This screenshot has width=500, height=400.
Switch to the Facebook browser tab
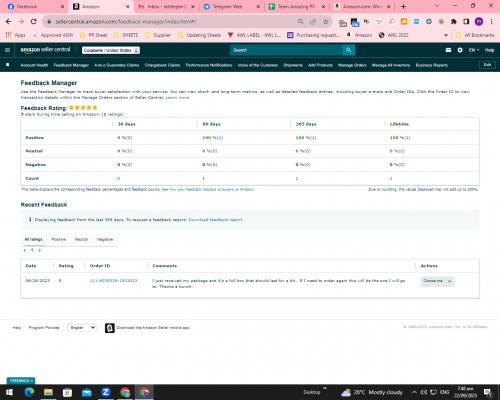tap(34, 7)
